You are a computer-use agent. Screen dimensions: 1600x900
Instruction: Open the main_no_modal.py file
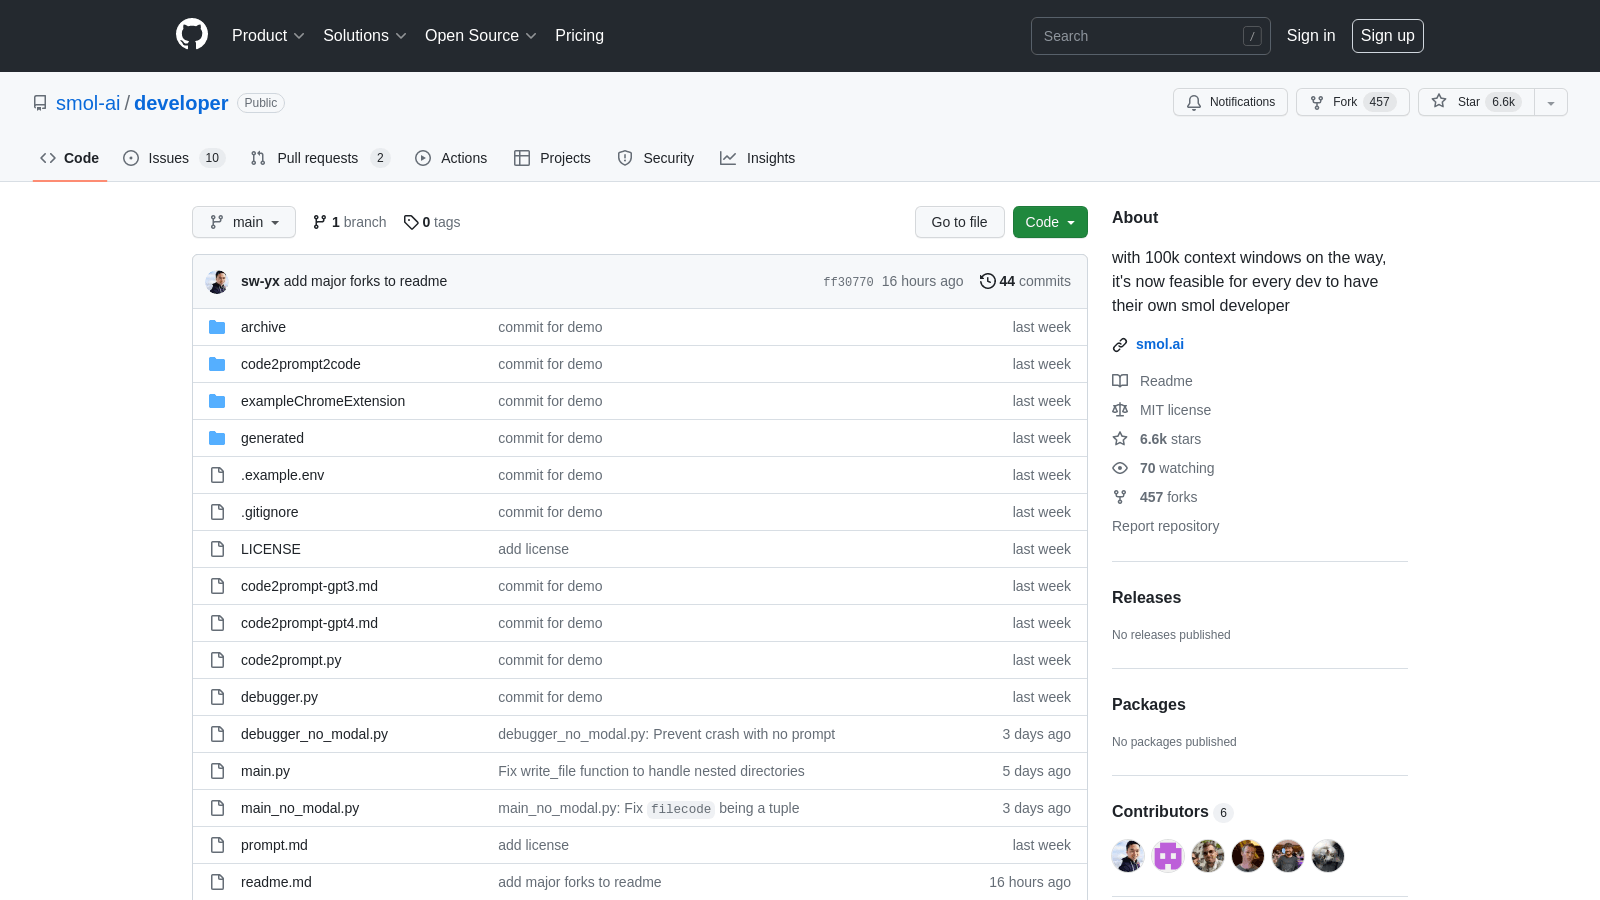click(300, 808)
